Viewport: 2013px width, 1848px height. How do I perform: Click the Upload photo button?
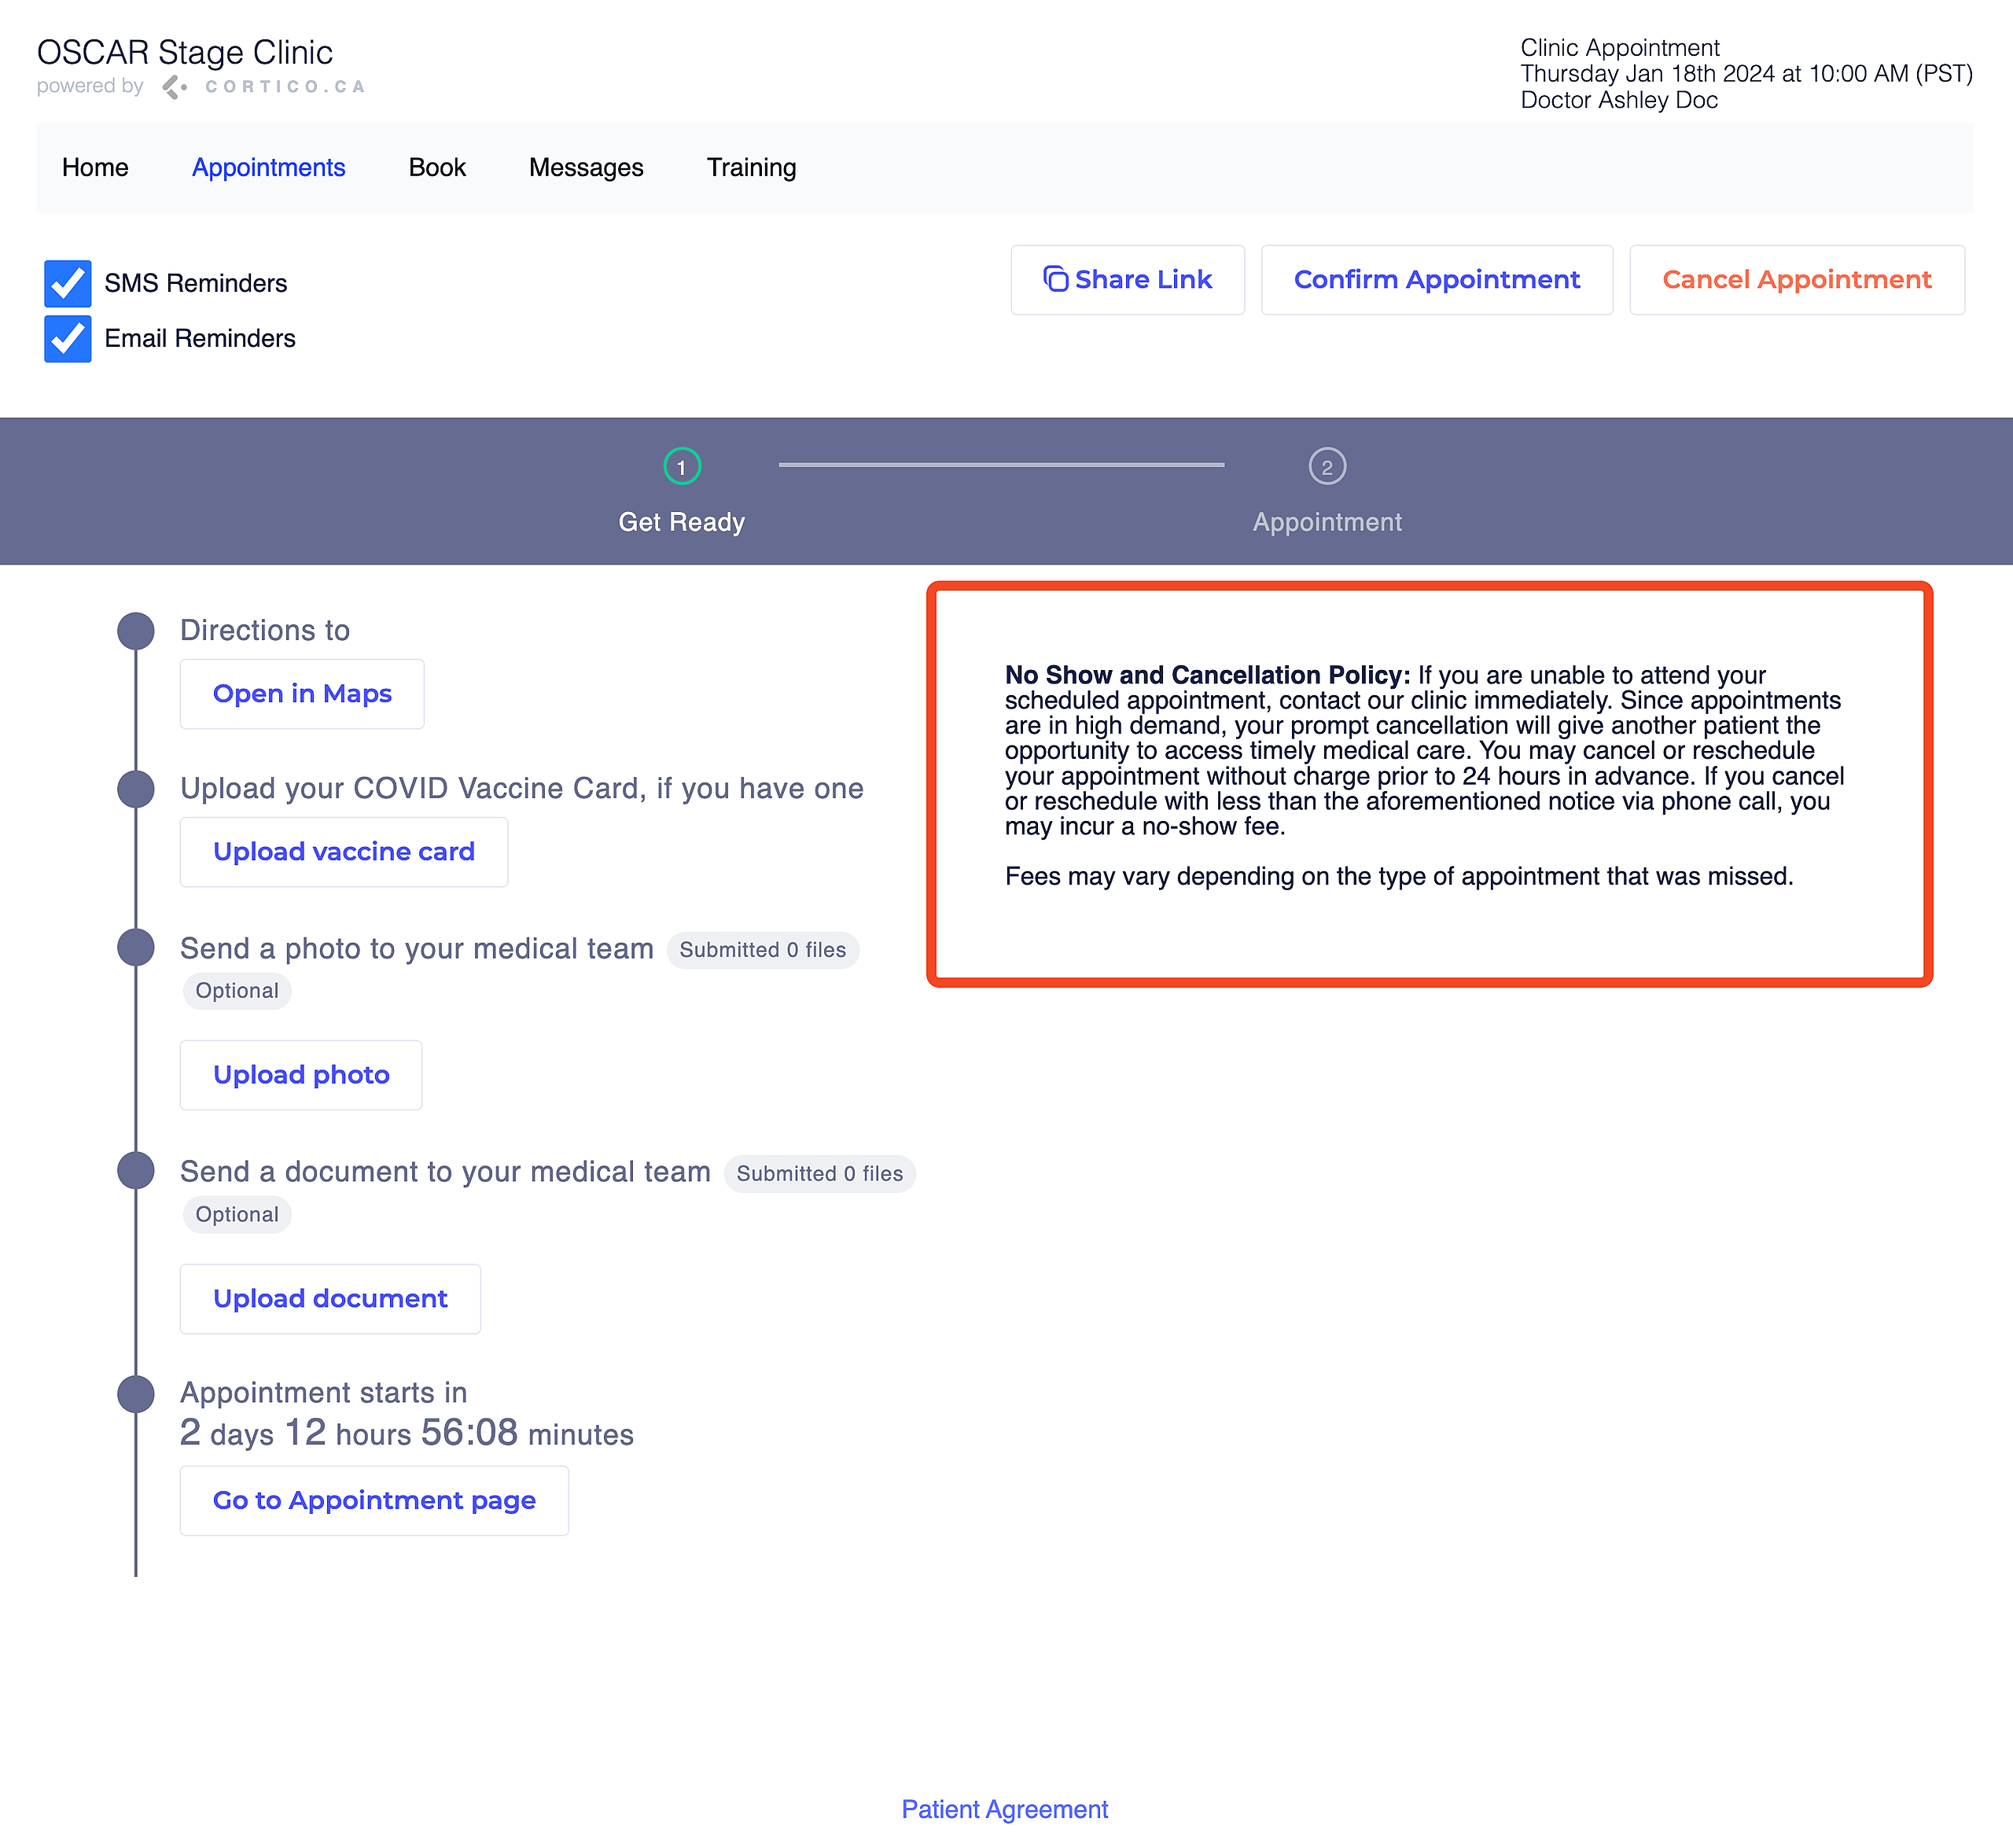301,1075
